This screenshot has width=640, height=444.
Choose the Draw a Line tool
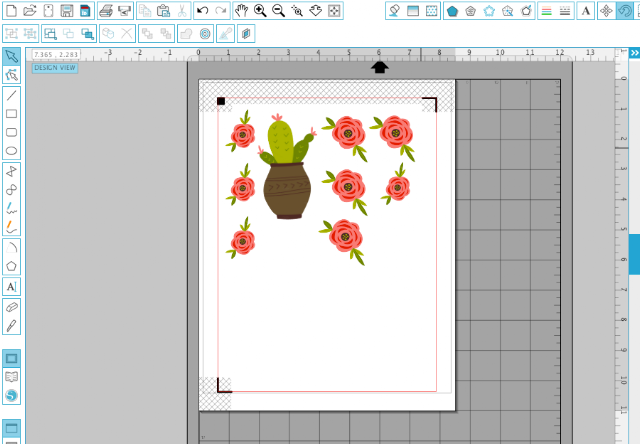(11, 95)
